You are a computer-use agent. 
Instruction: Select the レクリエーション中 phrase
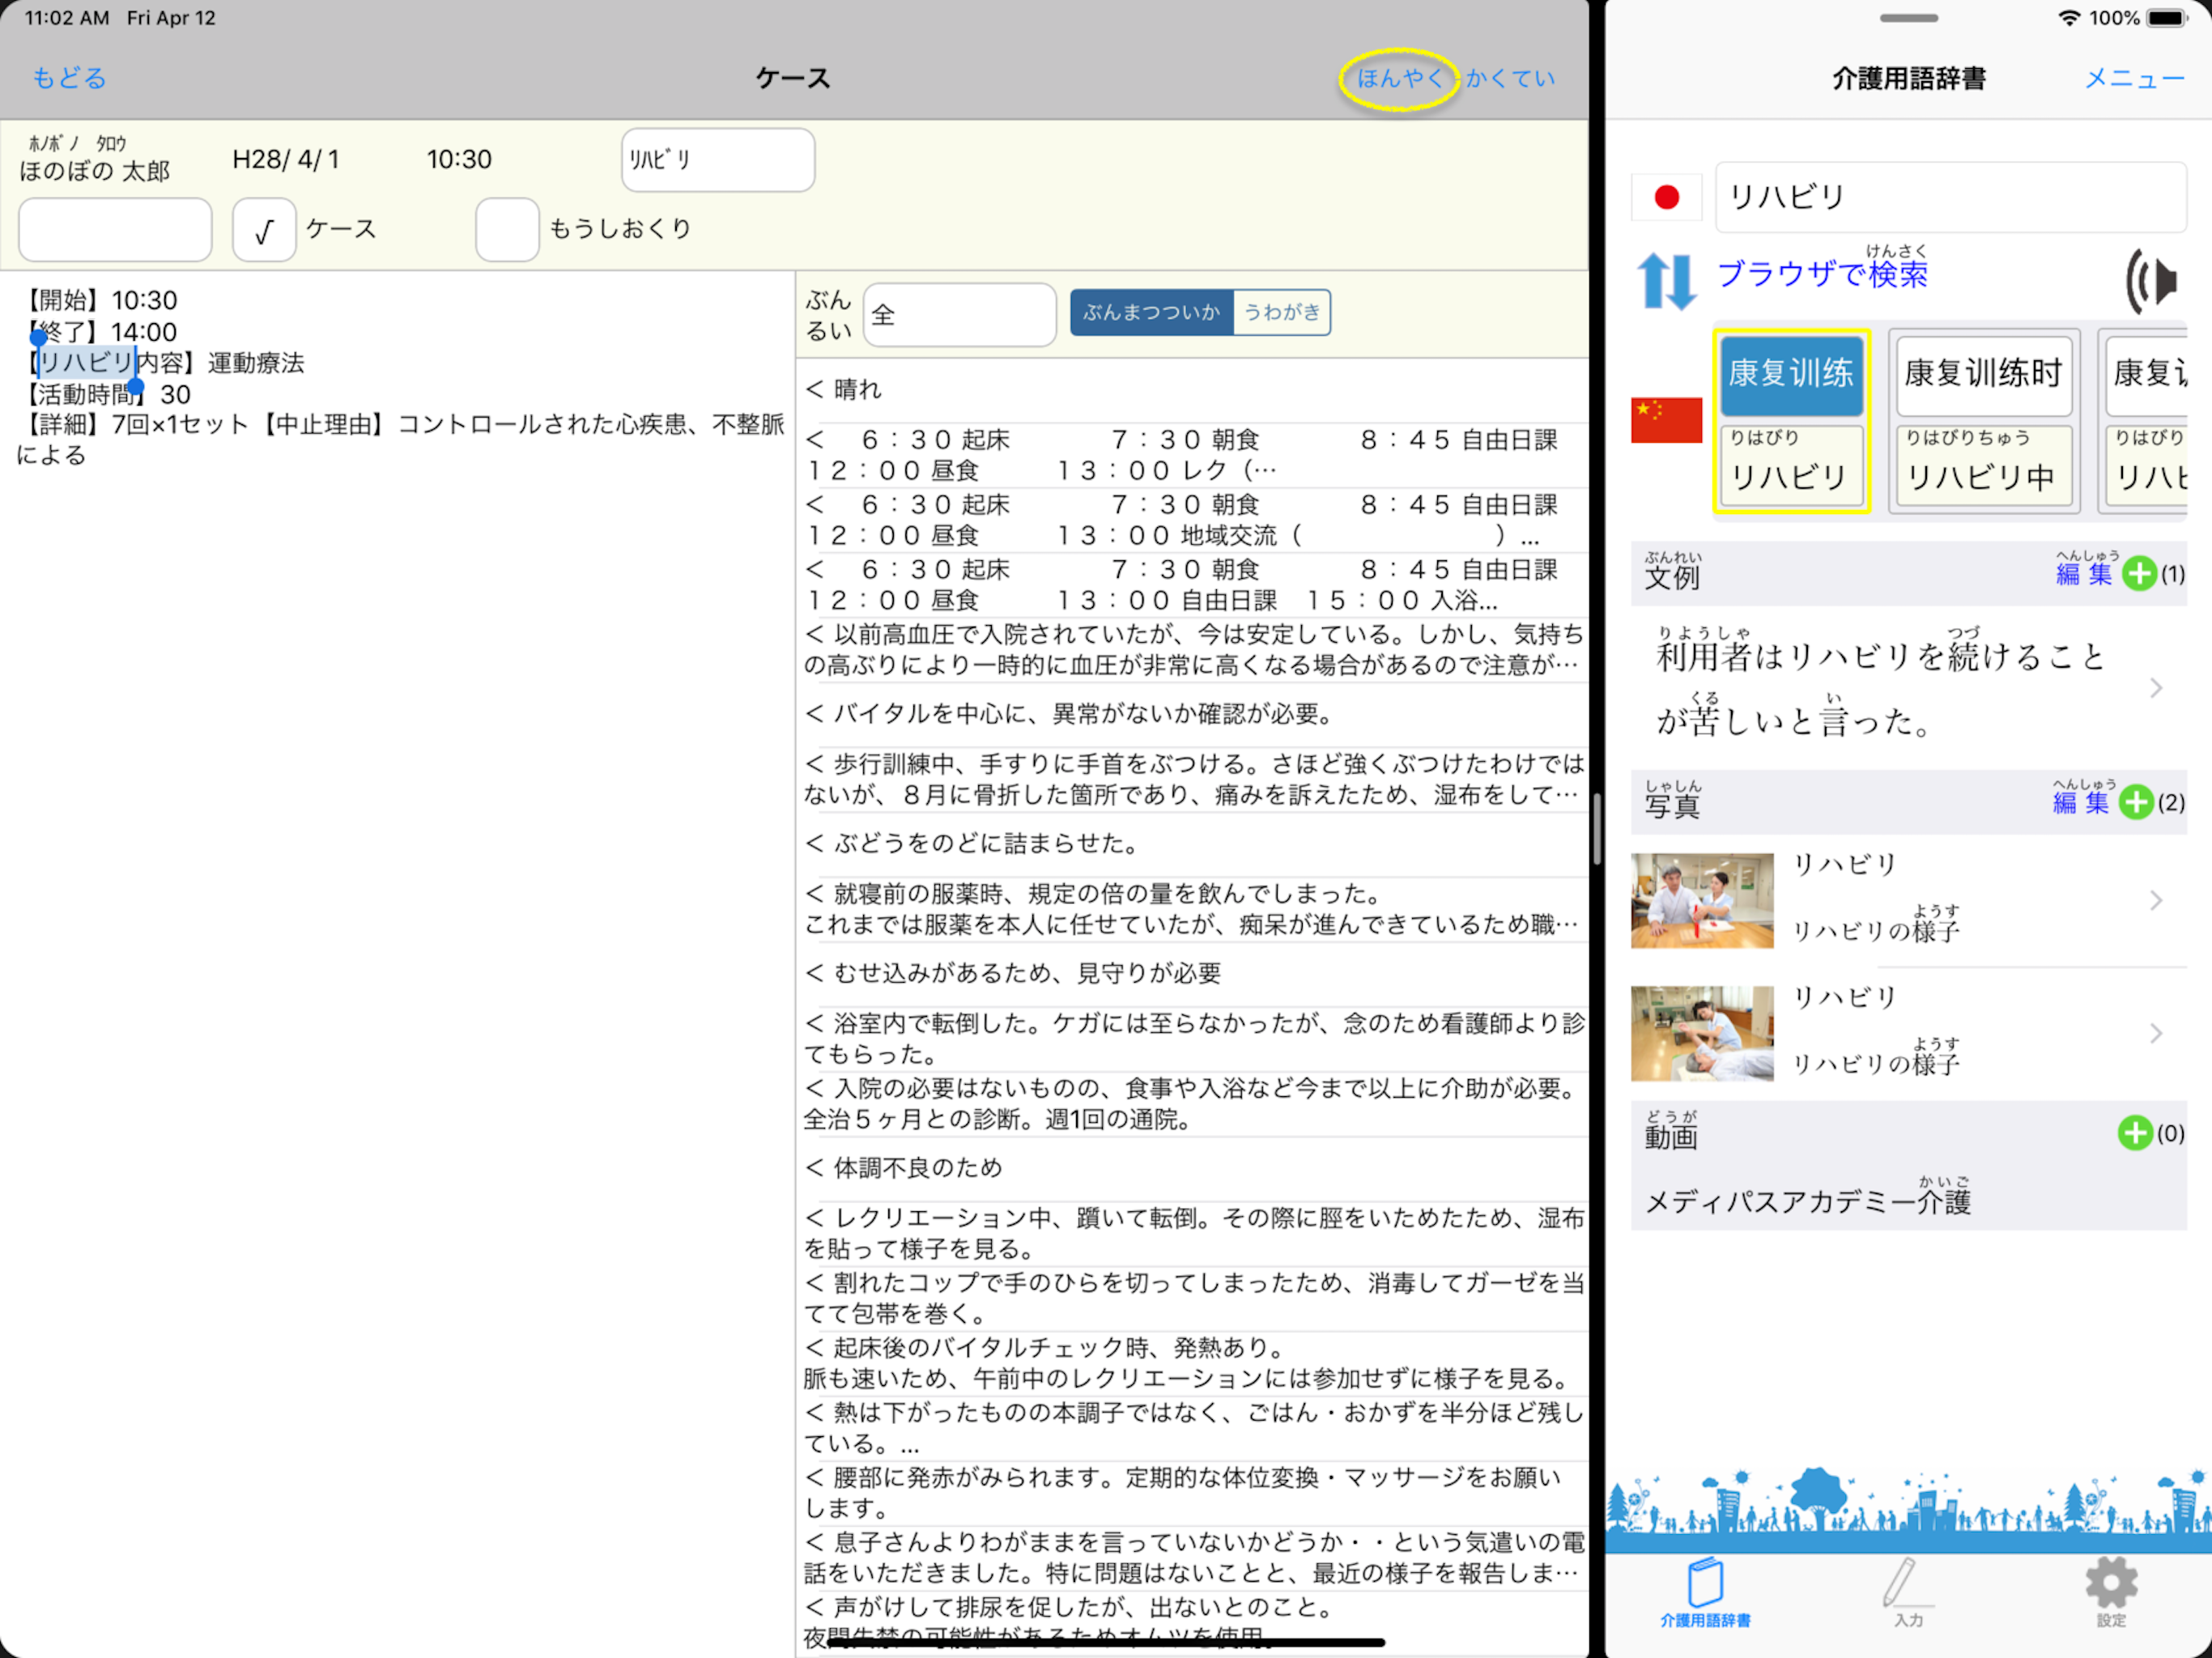tap(1192, 1233)
